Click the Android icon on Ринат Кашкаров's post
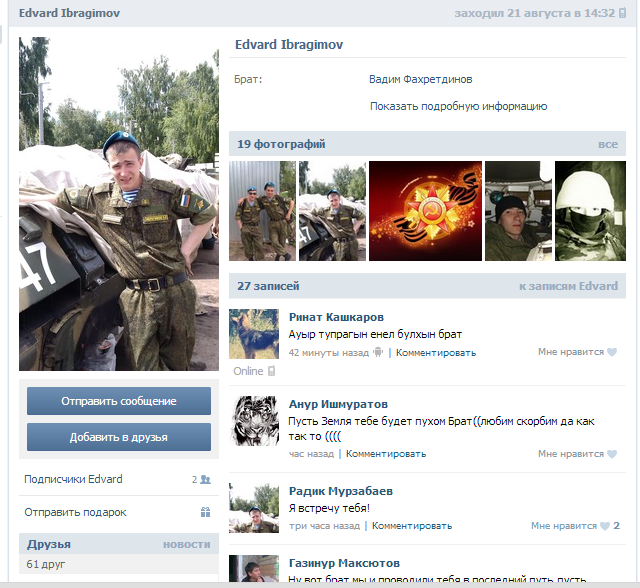640x588 pixels. point(378,352)
